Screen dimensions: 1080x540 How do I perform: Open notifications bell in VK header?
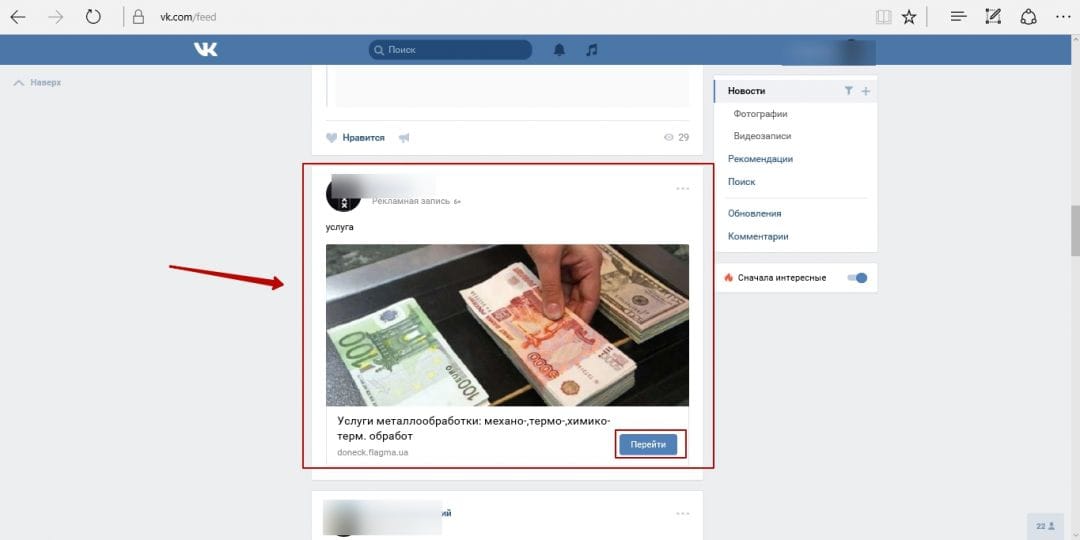click(560, 49)
